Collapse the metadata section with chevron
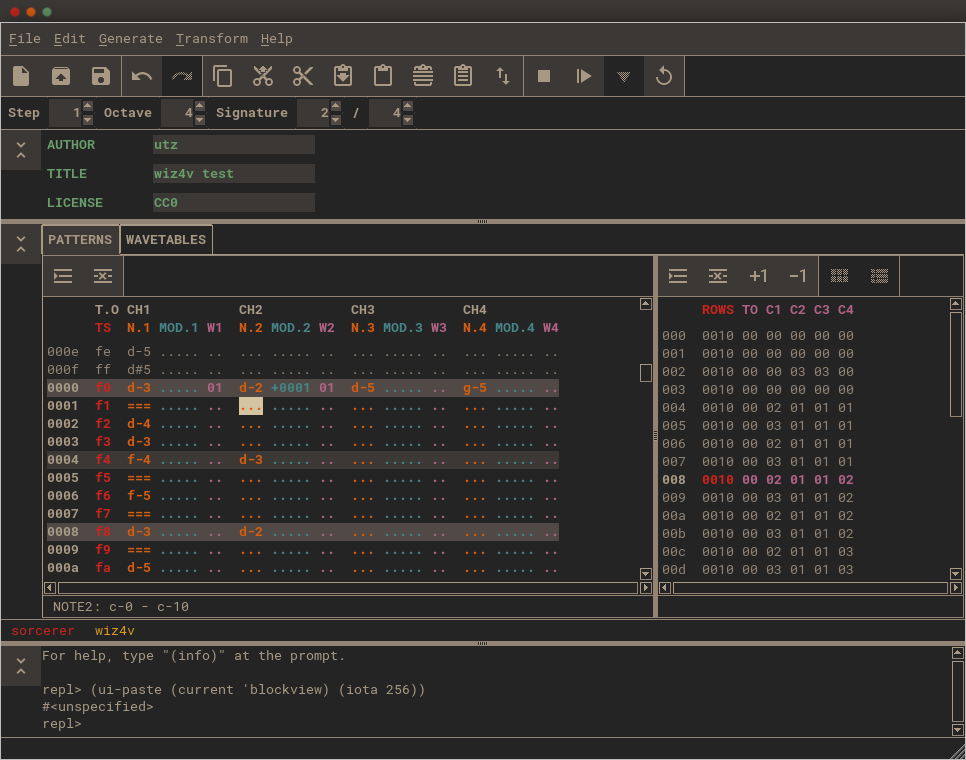Screen dimensions: 966x760 click(x=21, y=149)
